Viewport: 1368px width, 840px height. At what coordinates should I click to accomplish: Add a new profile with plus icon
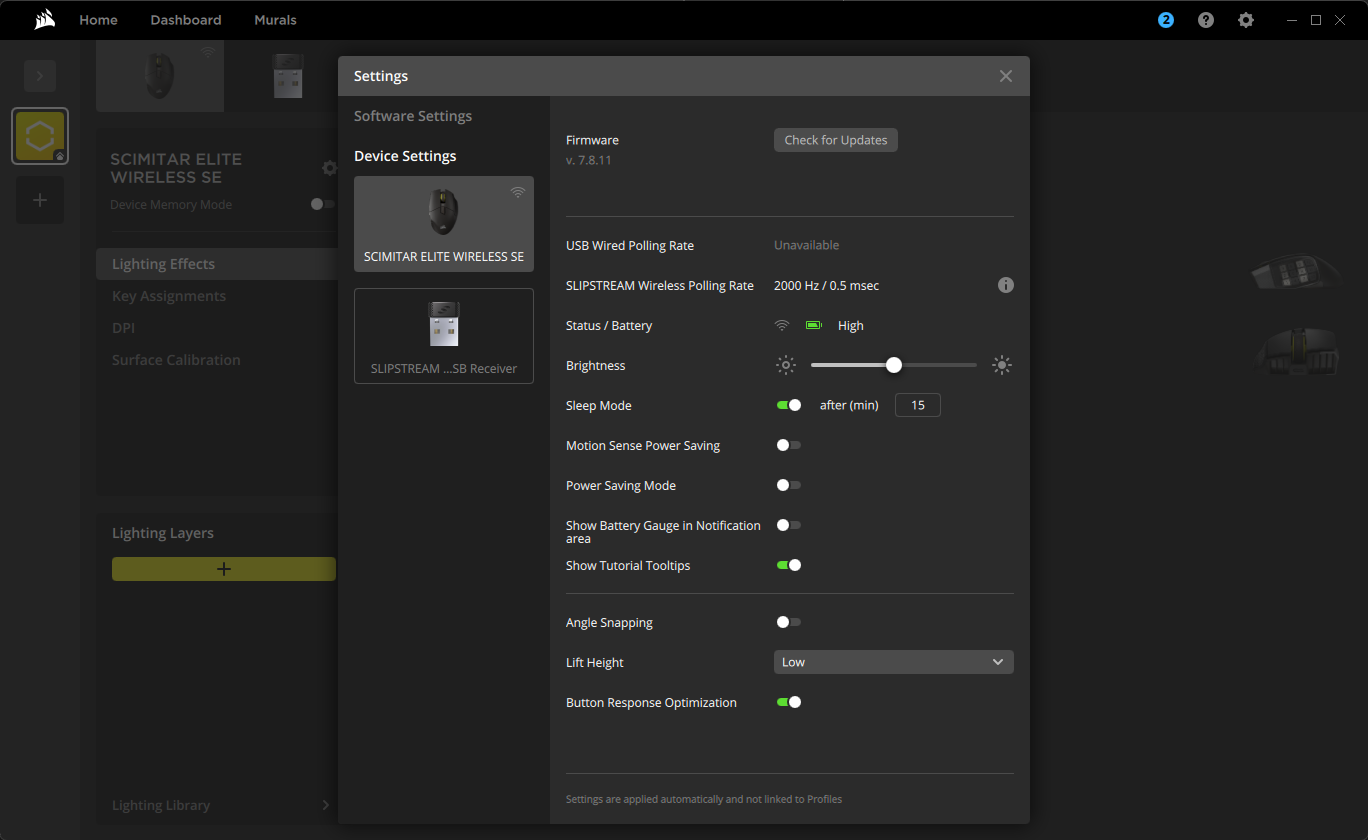tap(40, 200)
